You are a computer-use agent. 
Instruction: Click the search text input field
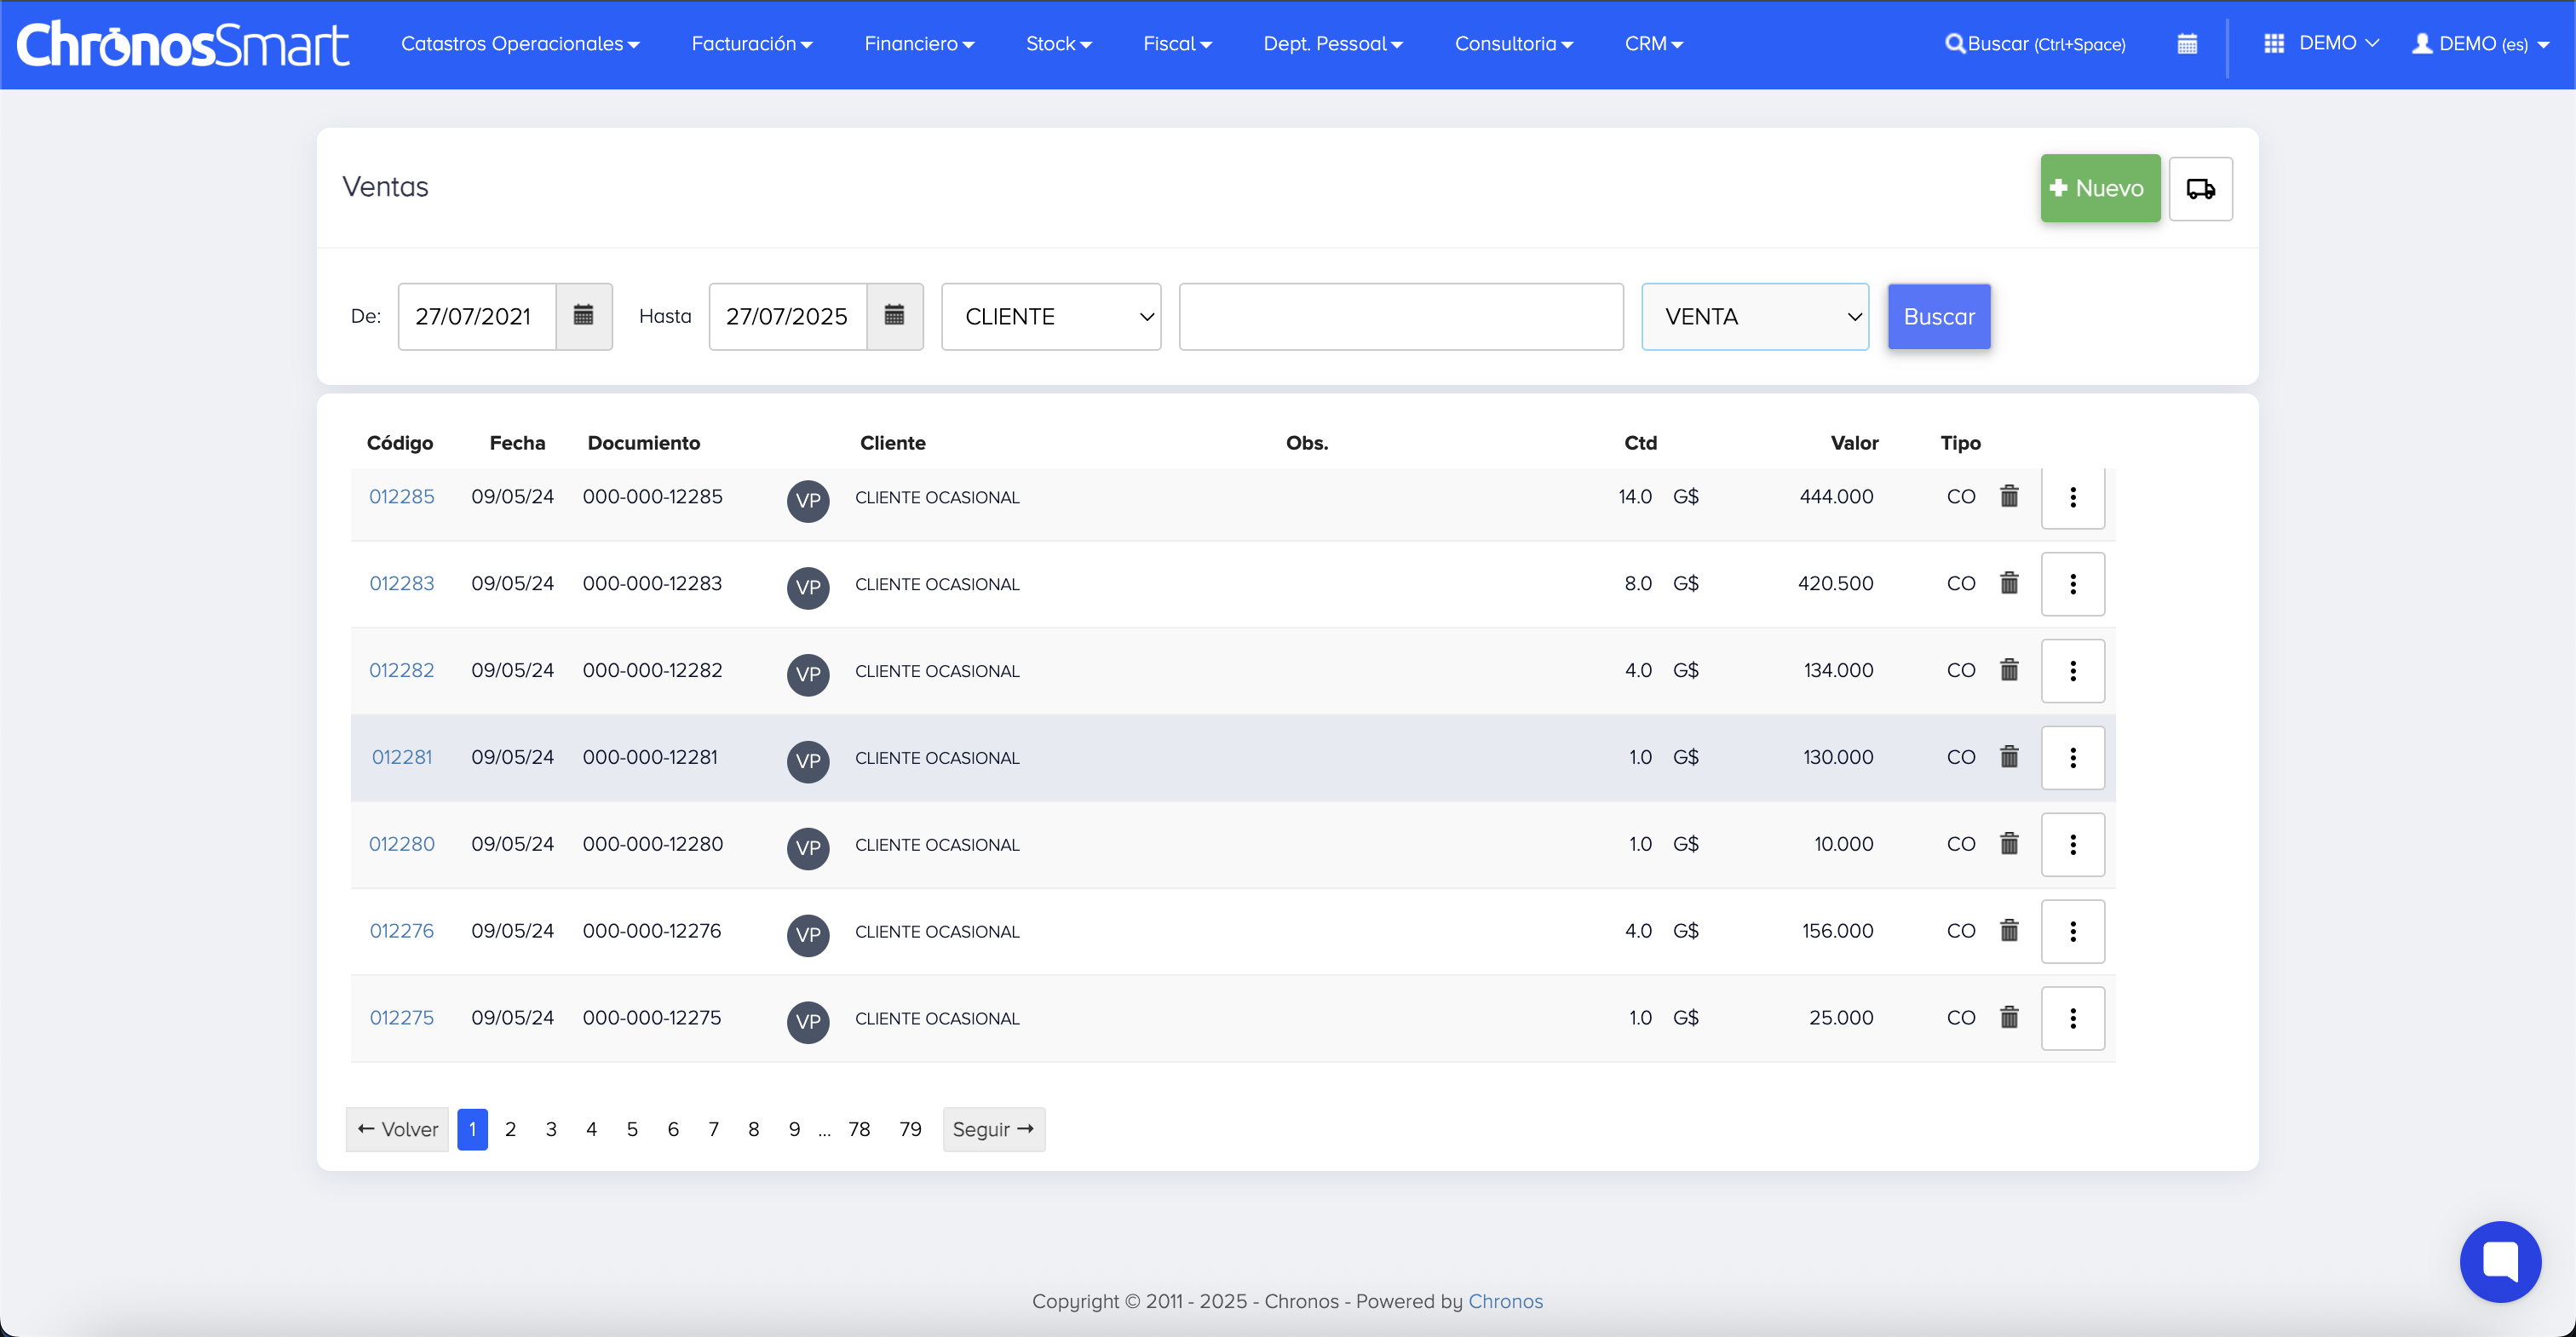click(1400, 316)
